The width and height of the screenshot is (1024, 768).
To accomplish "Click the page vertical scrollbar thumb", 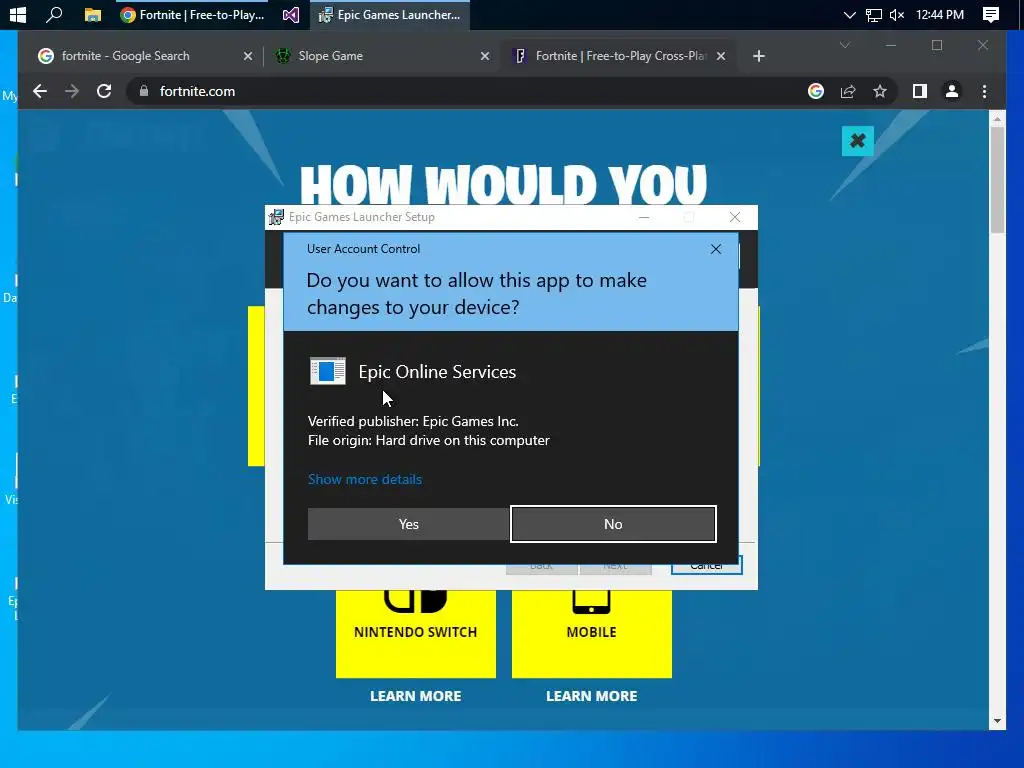I will 997,180.
